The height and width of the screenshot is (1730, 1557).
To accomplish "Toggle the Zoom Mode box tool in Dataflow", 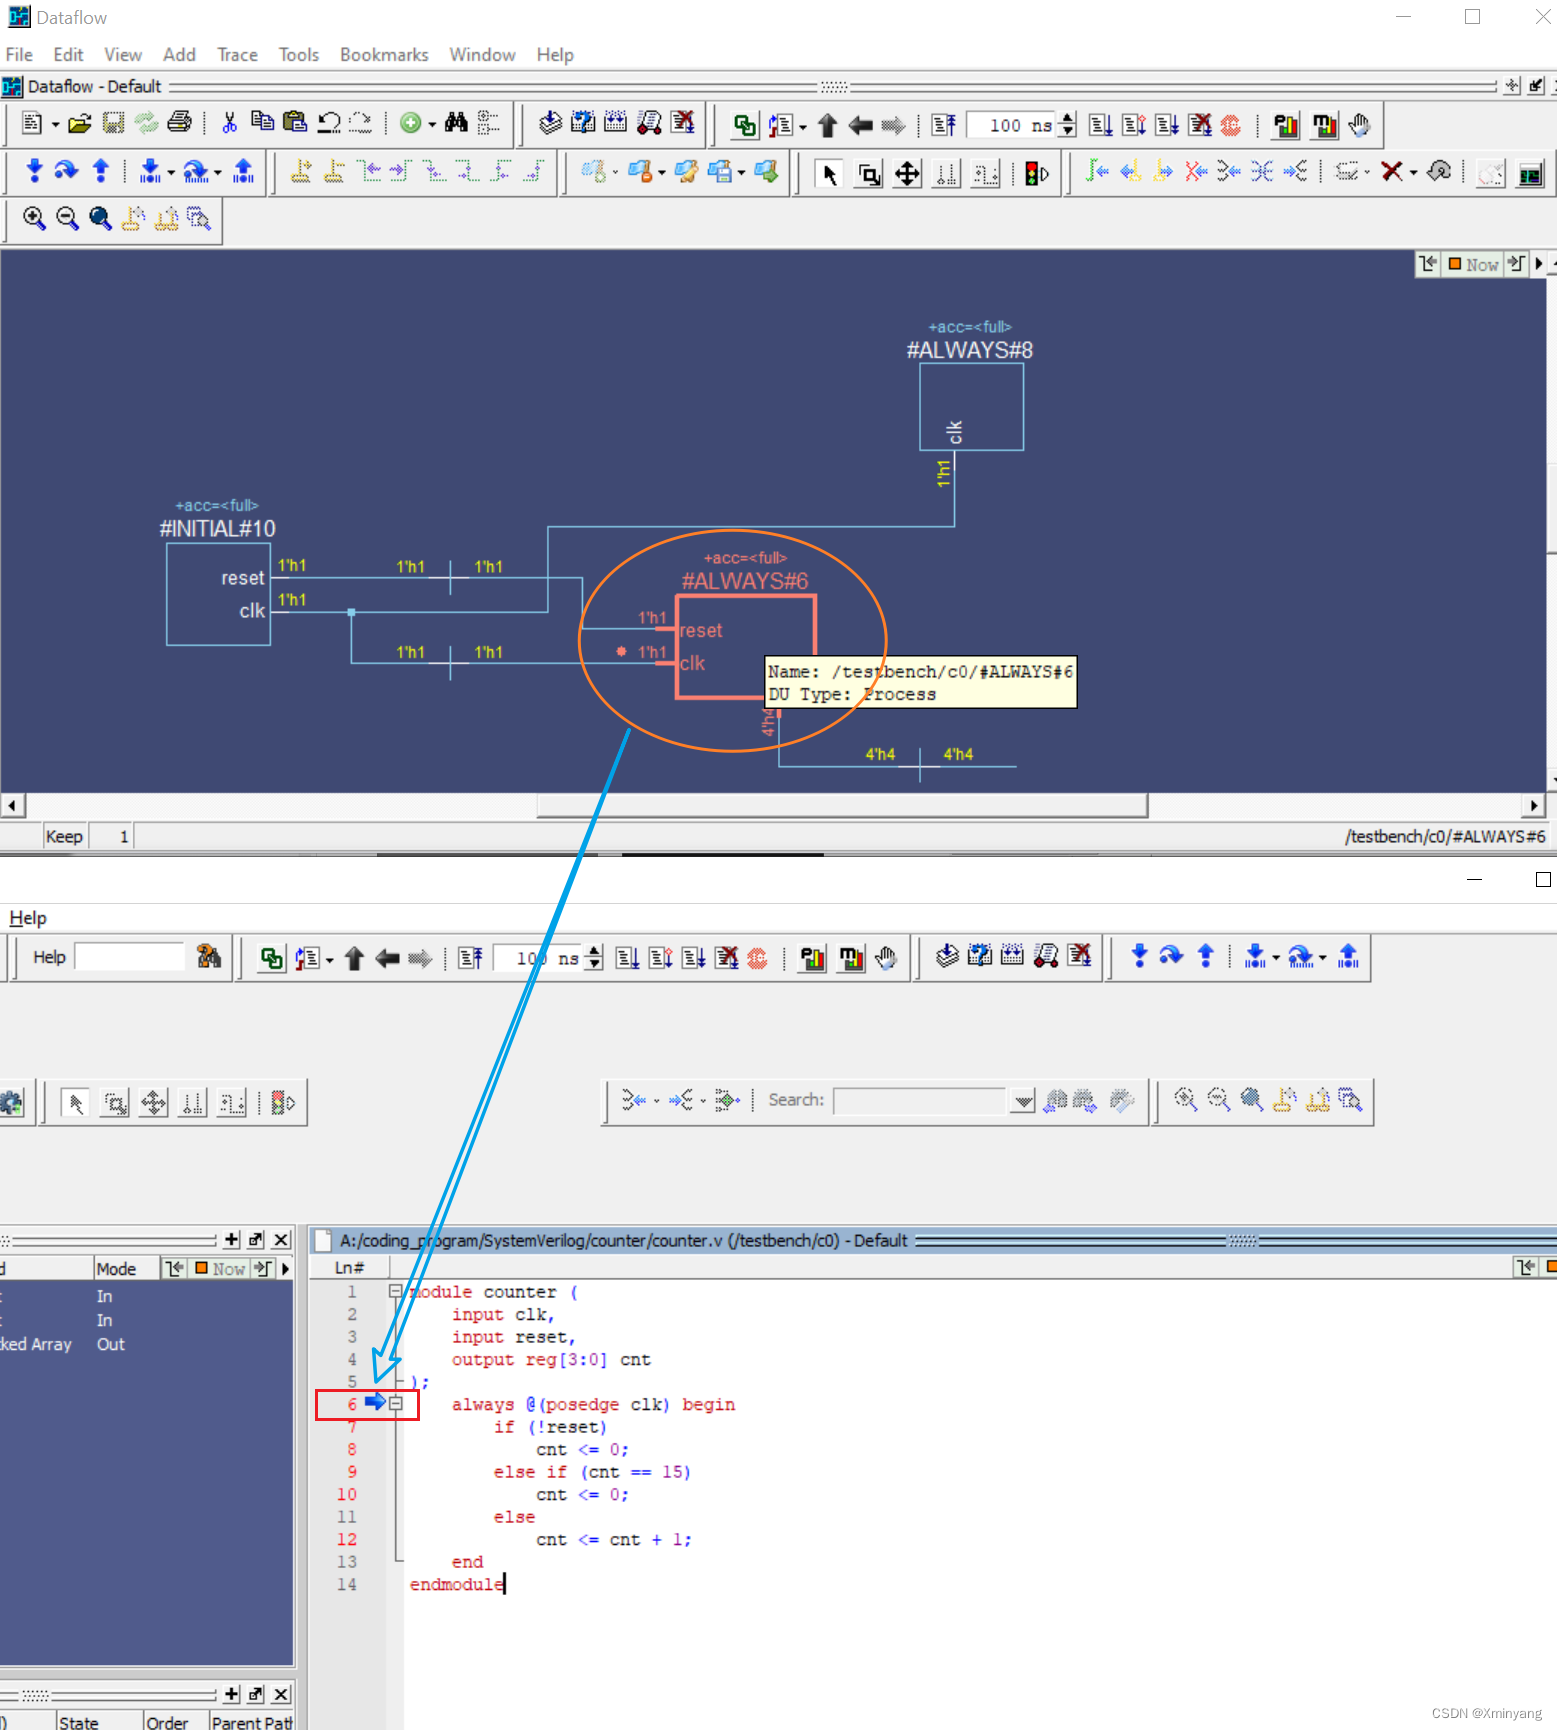I will tap(869, 174).
